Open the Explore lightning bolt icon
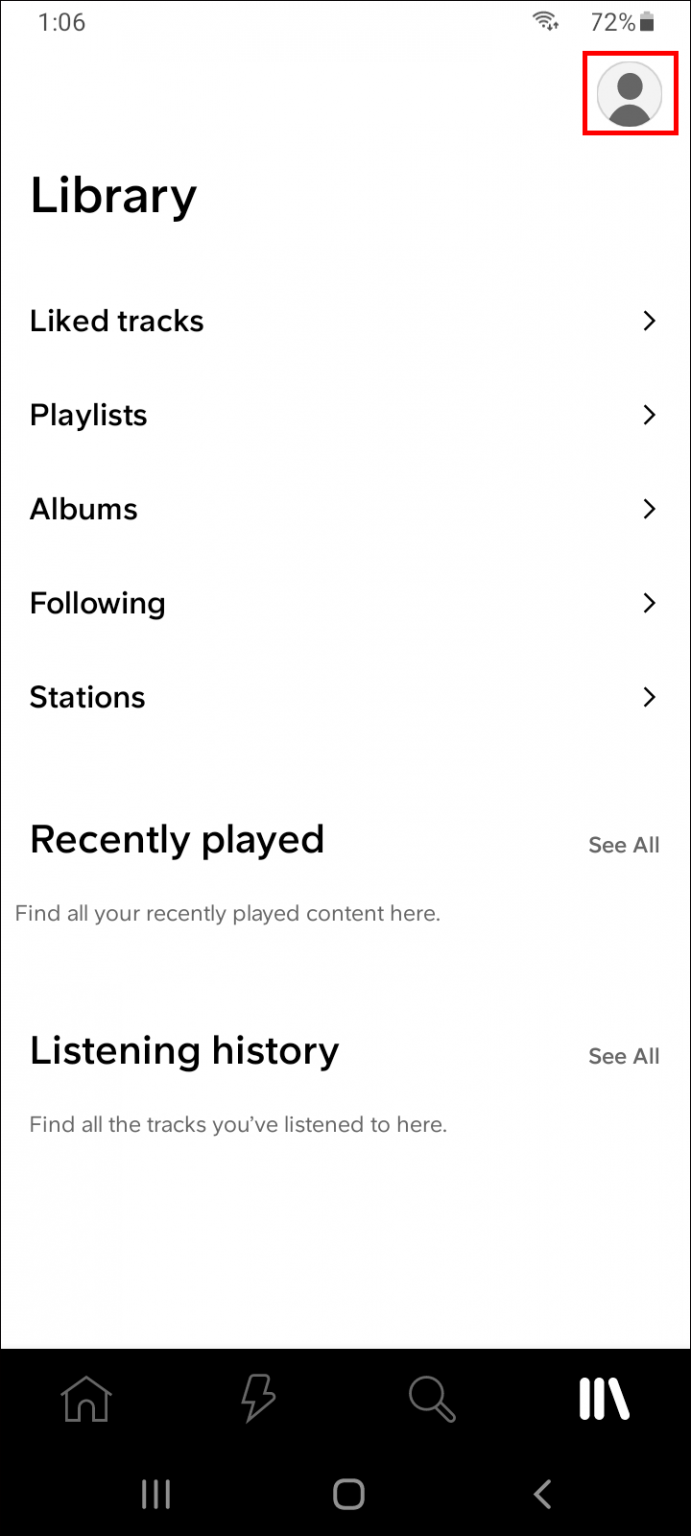Screen dimensions: 691x1536 (258, 1399)
